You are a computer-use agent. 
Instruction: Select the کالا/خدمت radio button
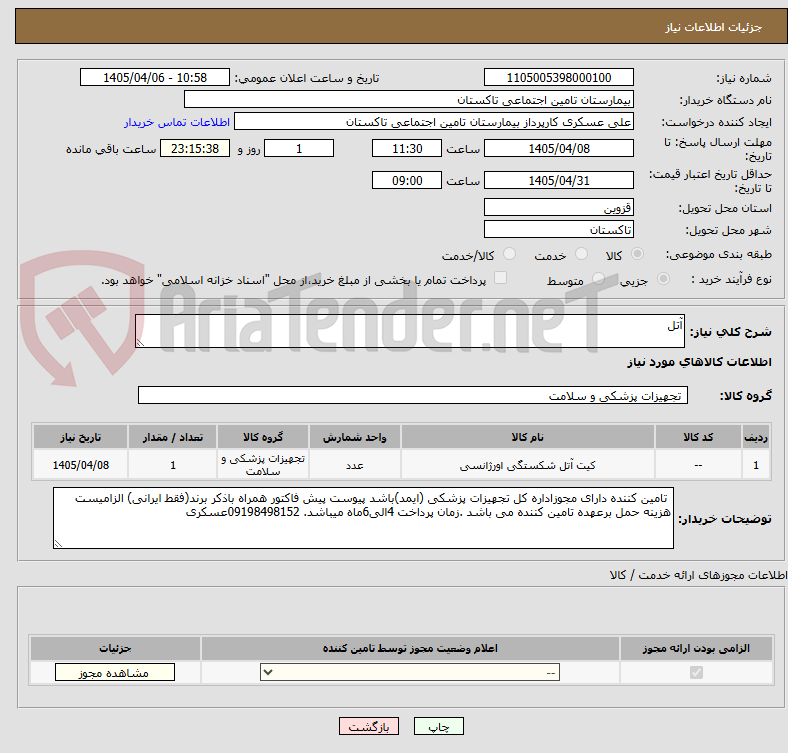click(510, 254)
